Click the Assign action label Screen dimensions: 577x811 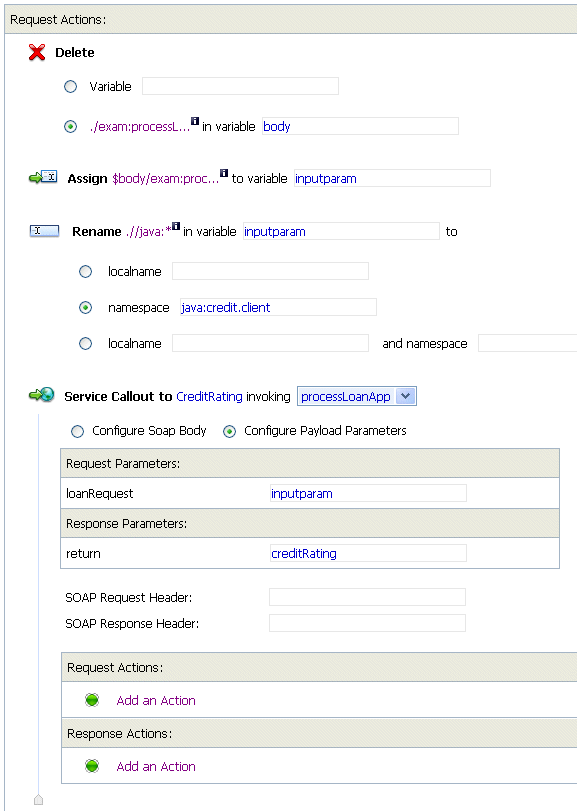pyautogui.click(x=87, y=179)
